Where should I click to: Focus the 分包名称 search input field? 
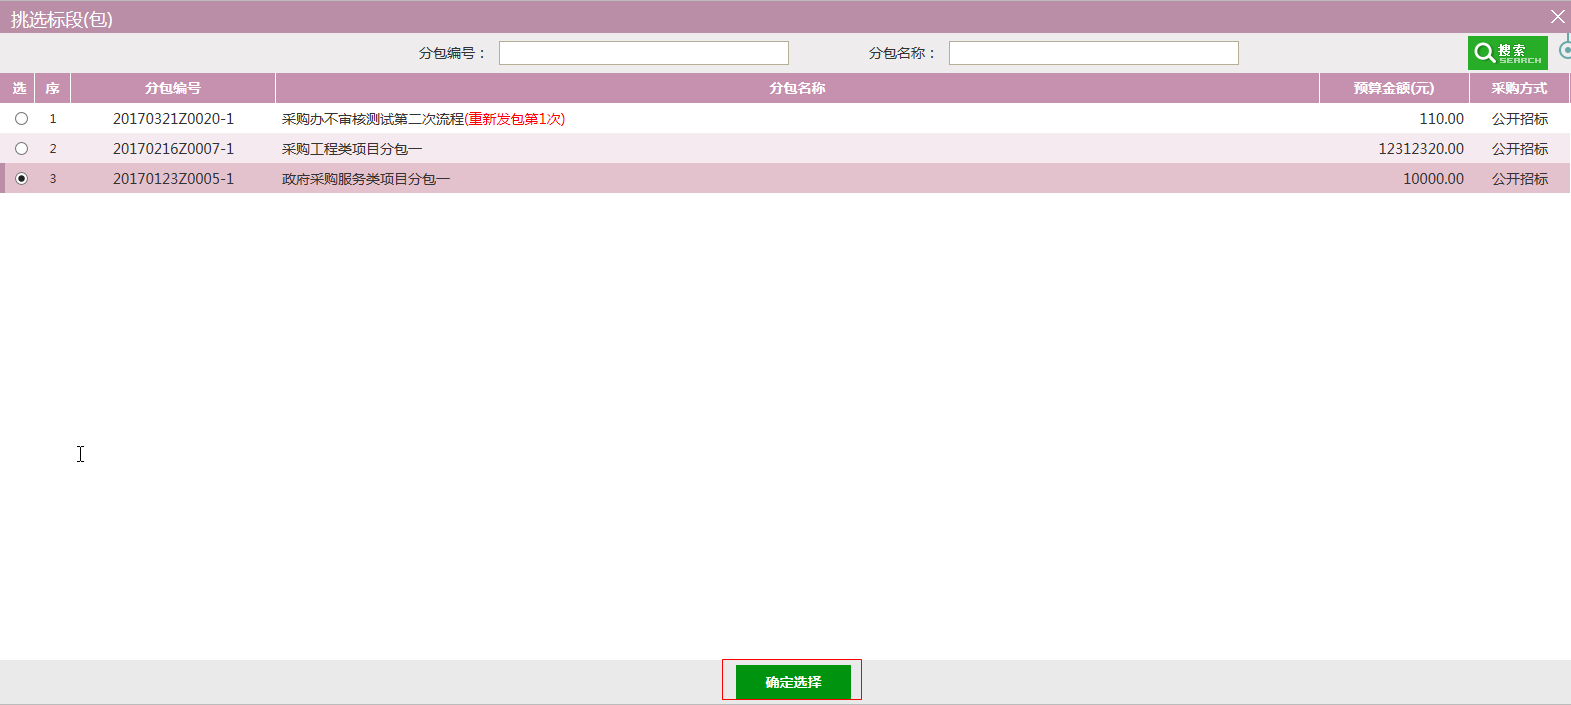[x=1093, y=53]
